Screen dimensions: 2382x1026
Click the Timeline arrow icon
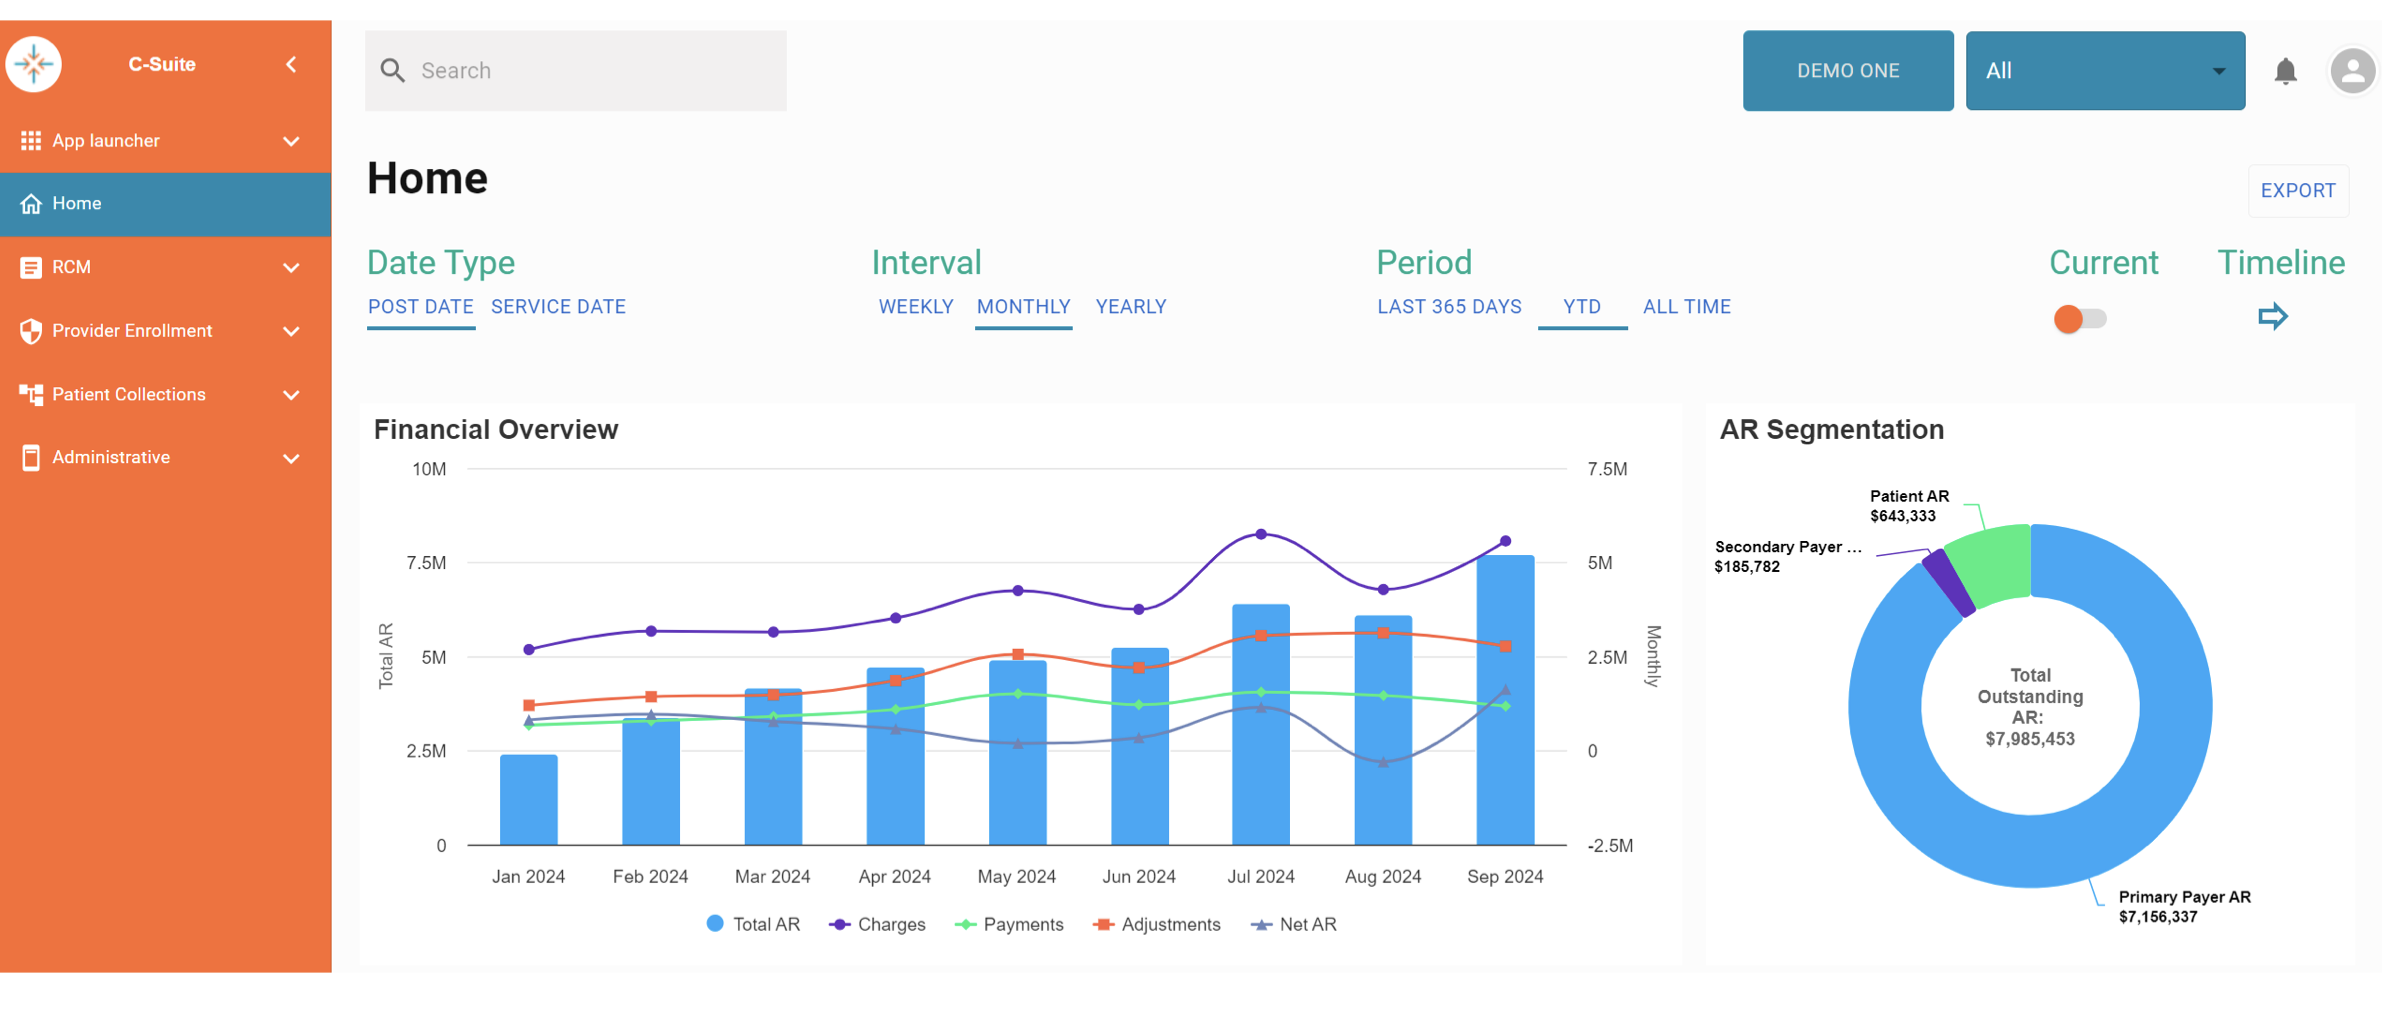click(x=2272, y=317)
